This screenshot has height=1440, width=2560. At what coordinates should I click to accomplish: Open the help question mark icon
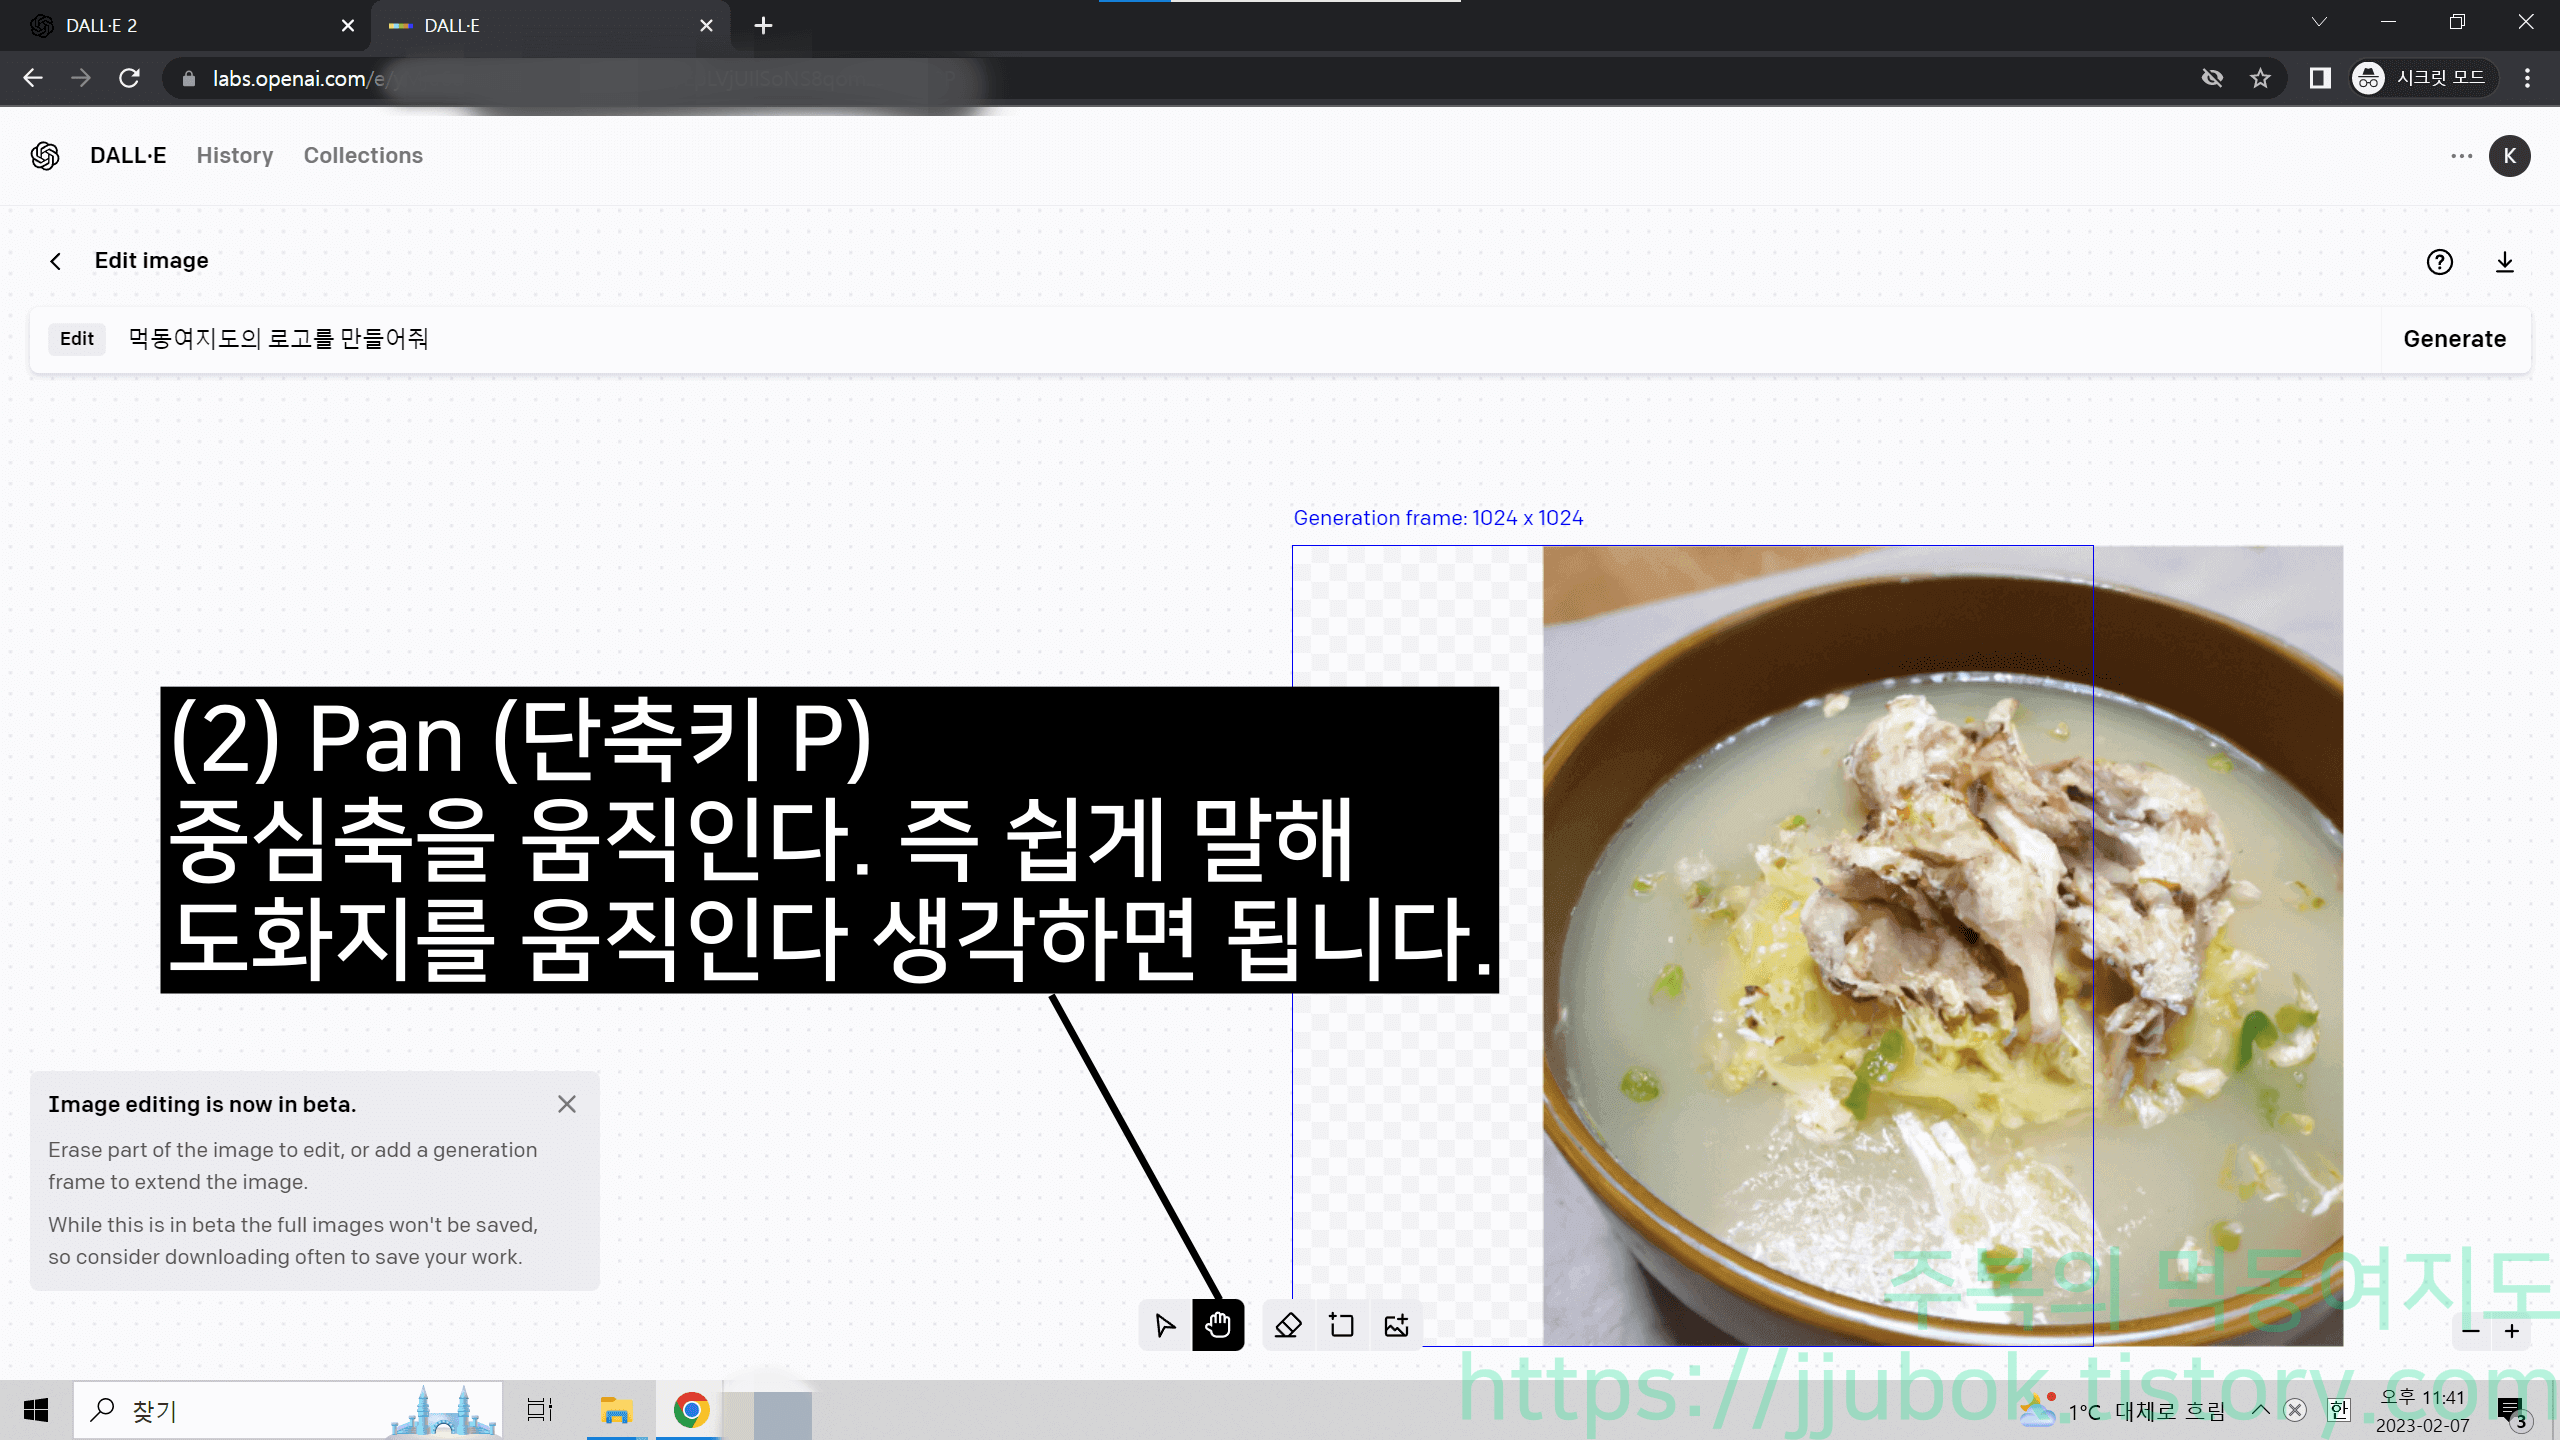[x=2440, y=262]
